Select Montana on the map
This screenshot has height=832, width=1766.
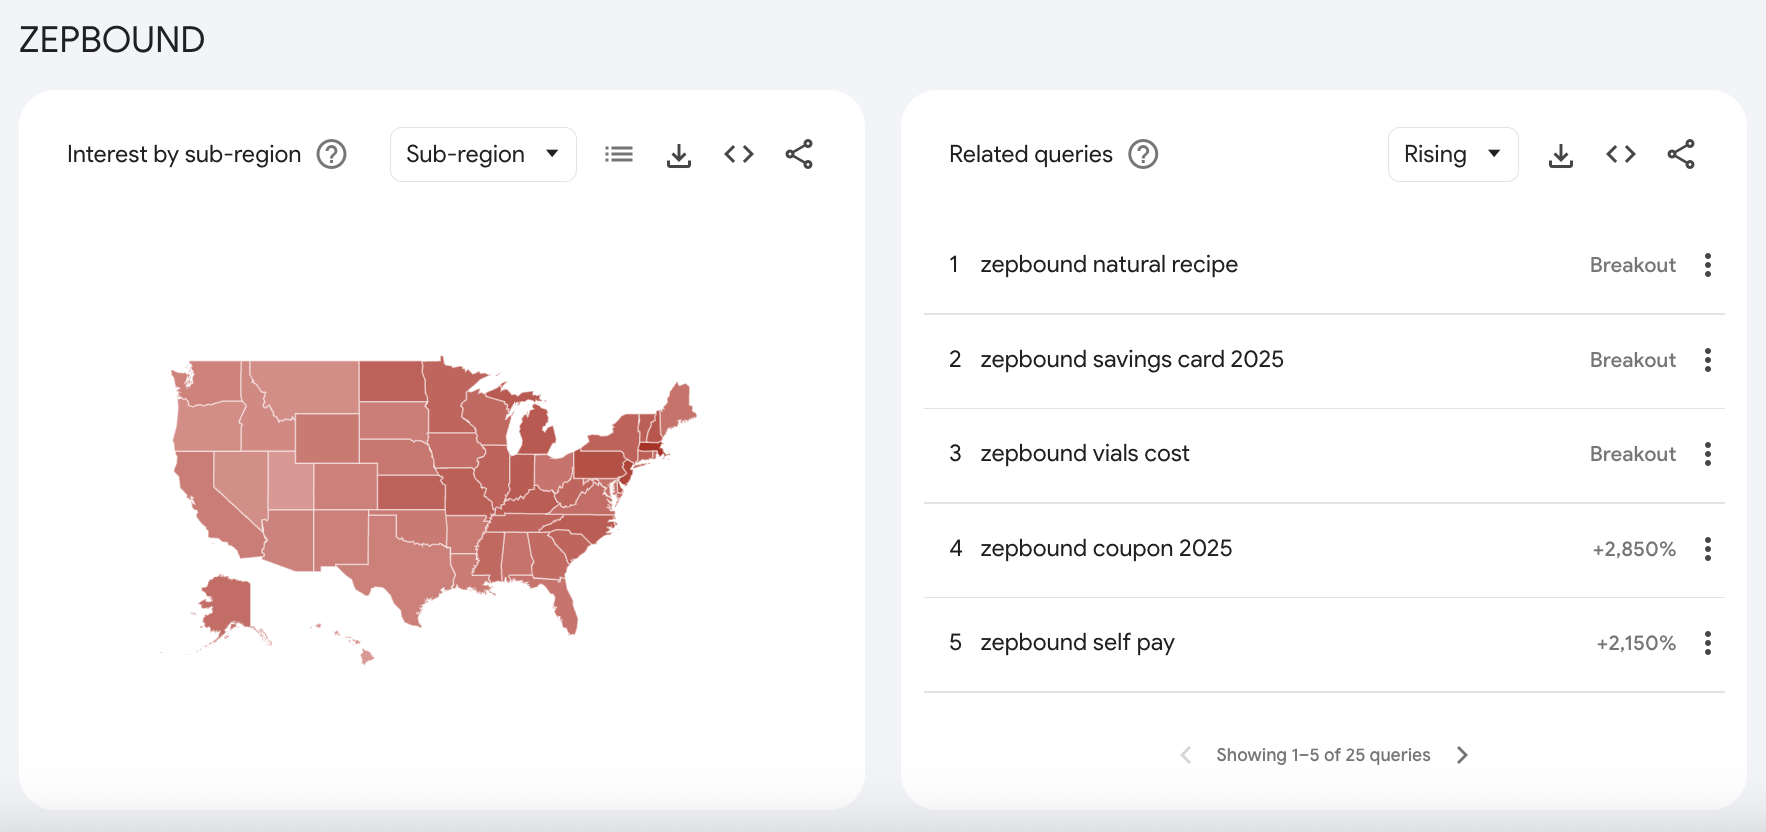tap(311, 386)
